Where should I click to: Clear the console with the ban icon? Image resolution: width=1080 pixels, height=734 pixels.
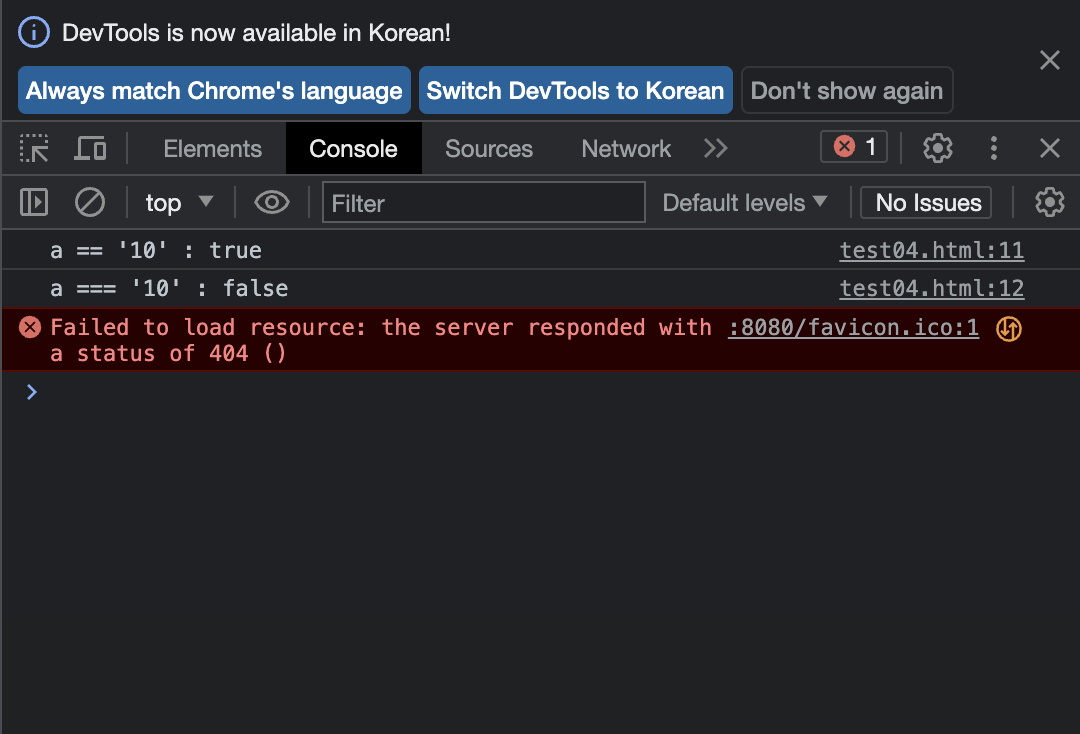90,202
